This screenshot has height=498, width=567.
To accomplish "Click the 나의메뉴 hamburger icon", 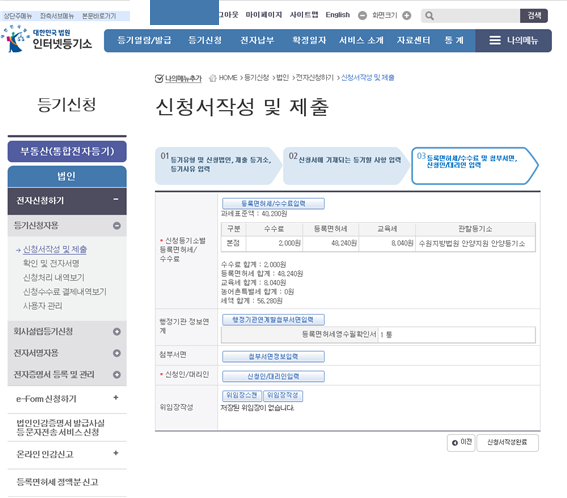I will 495,41.
